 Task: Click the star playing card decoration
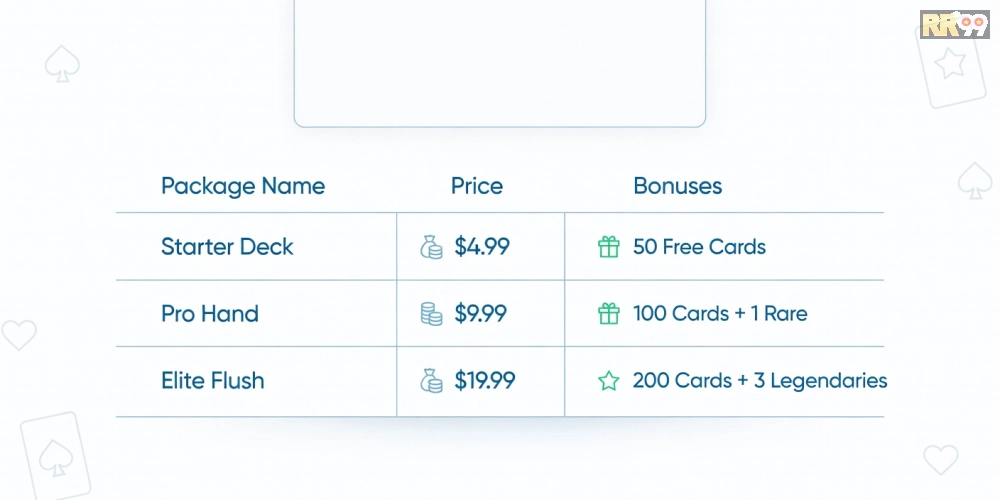click(948, 68)
